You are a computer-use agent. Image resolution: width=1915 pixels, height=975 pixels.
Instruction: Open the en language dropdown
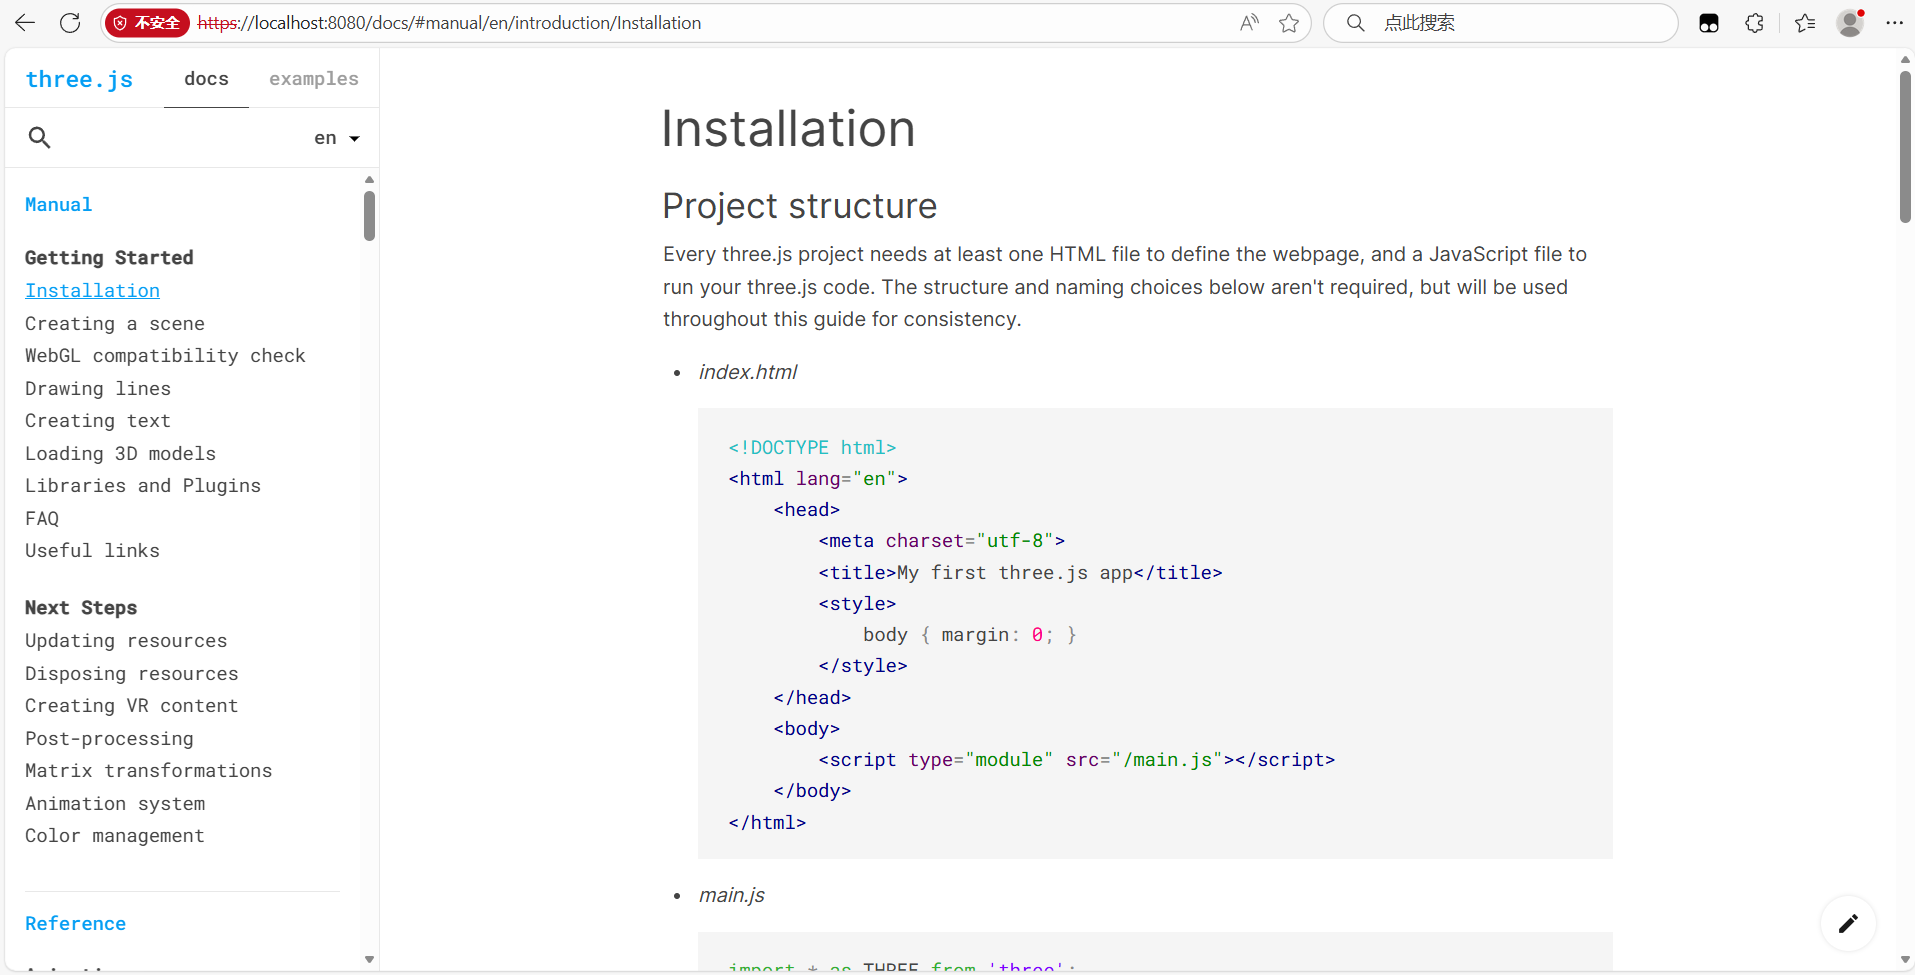[337, 138]
